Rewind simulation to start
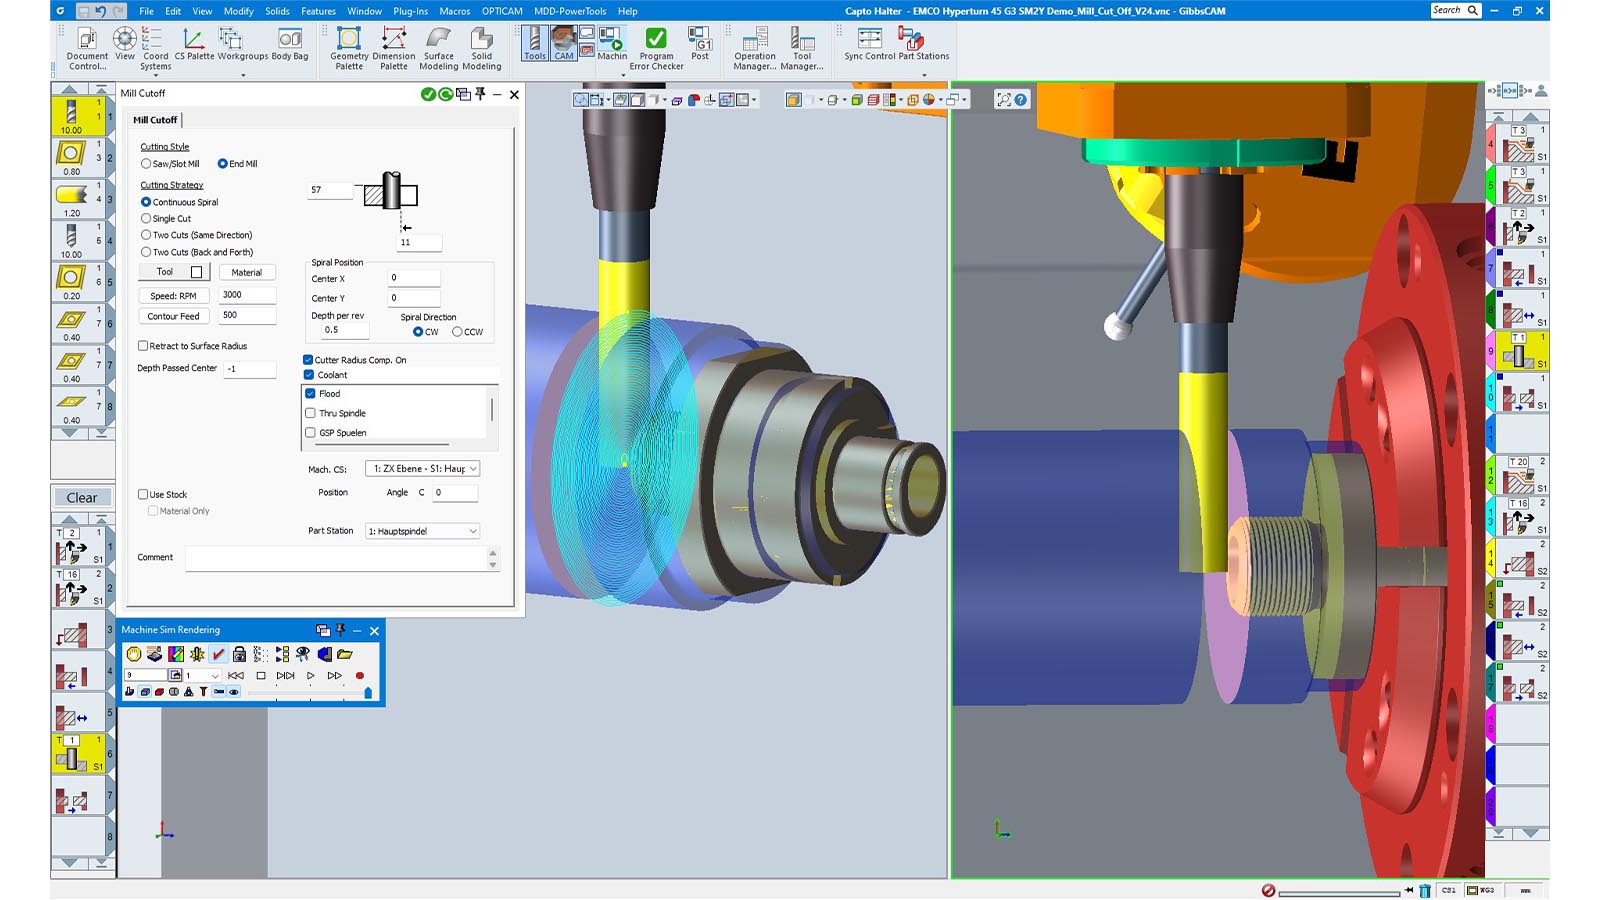Image resolution: width=1600 pixels, height=900 pixels. click(x=236, y=676)
